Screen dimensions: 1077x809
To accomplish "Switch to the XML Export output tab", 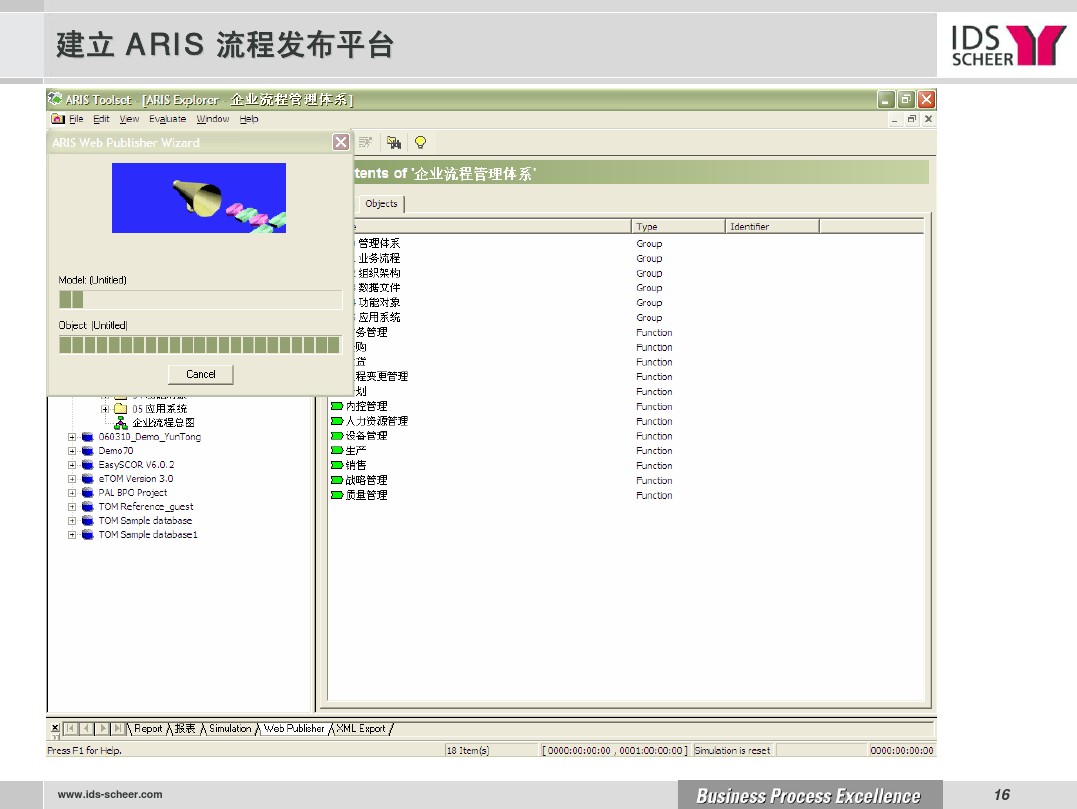I will 361,728.
